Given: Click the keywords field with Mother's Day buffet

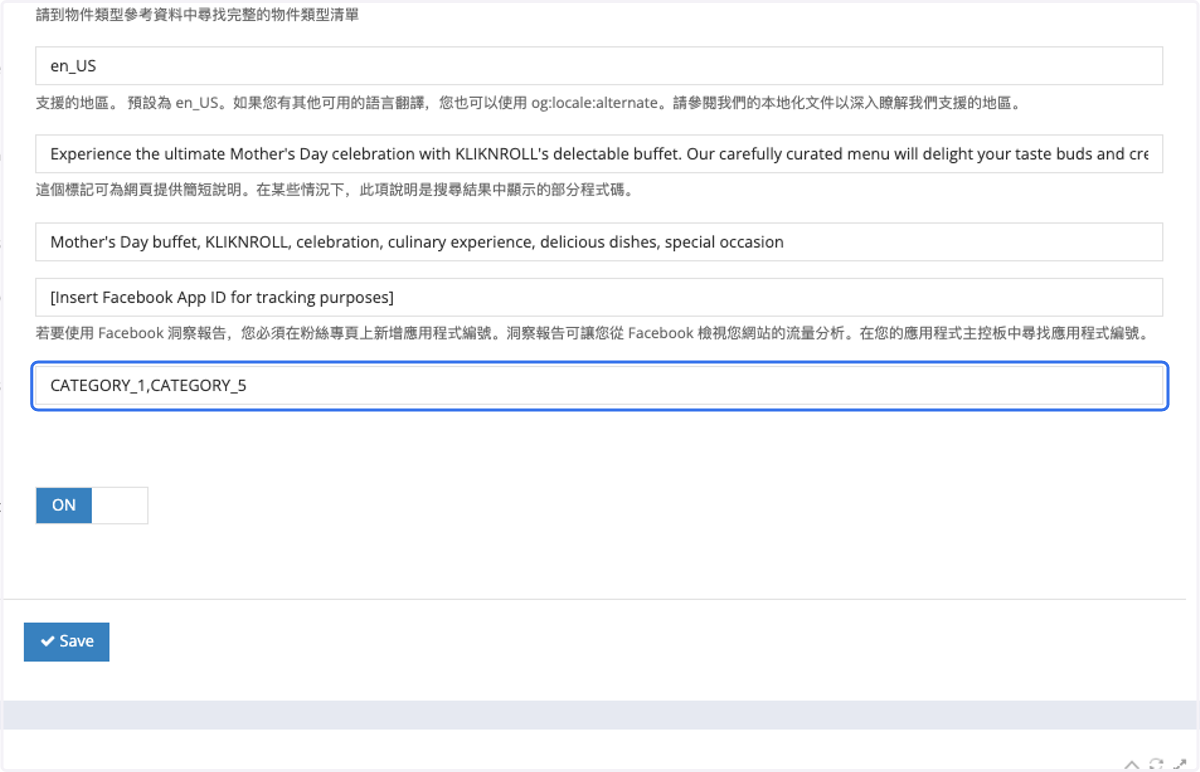Looking at the screenshot, I should pyautogui.click(x=599, y=242).
